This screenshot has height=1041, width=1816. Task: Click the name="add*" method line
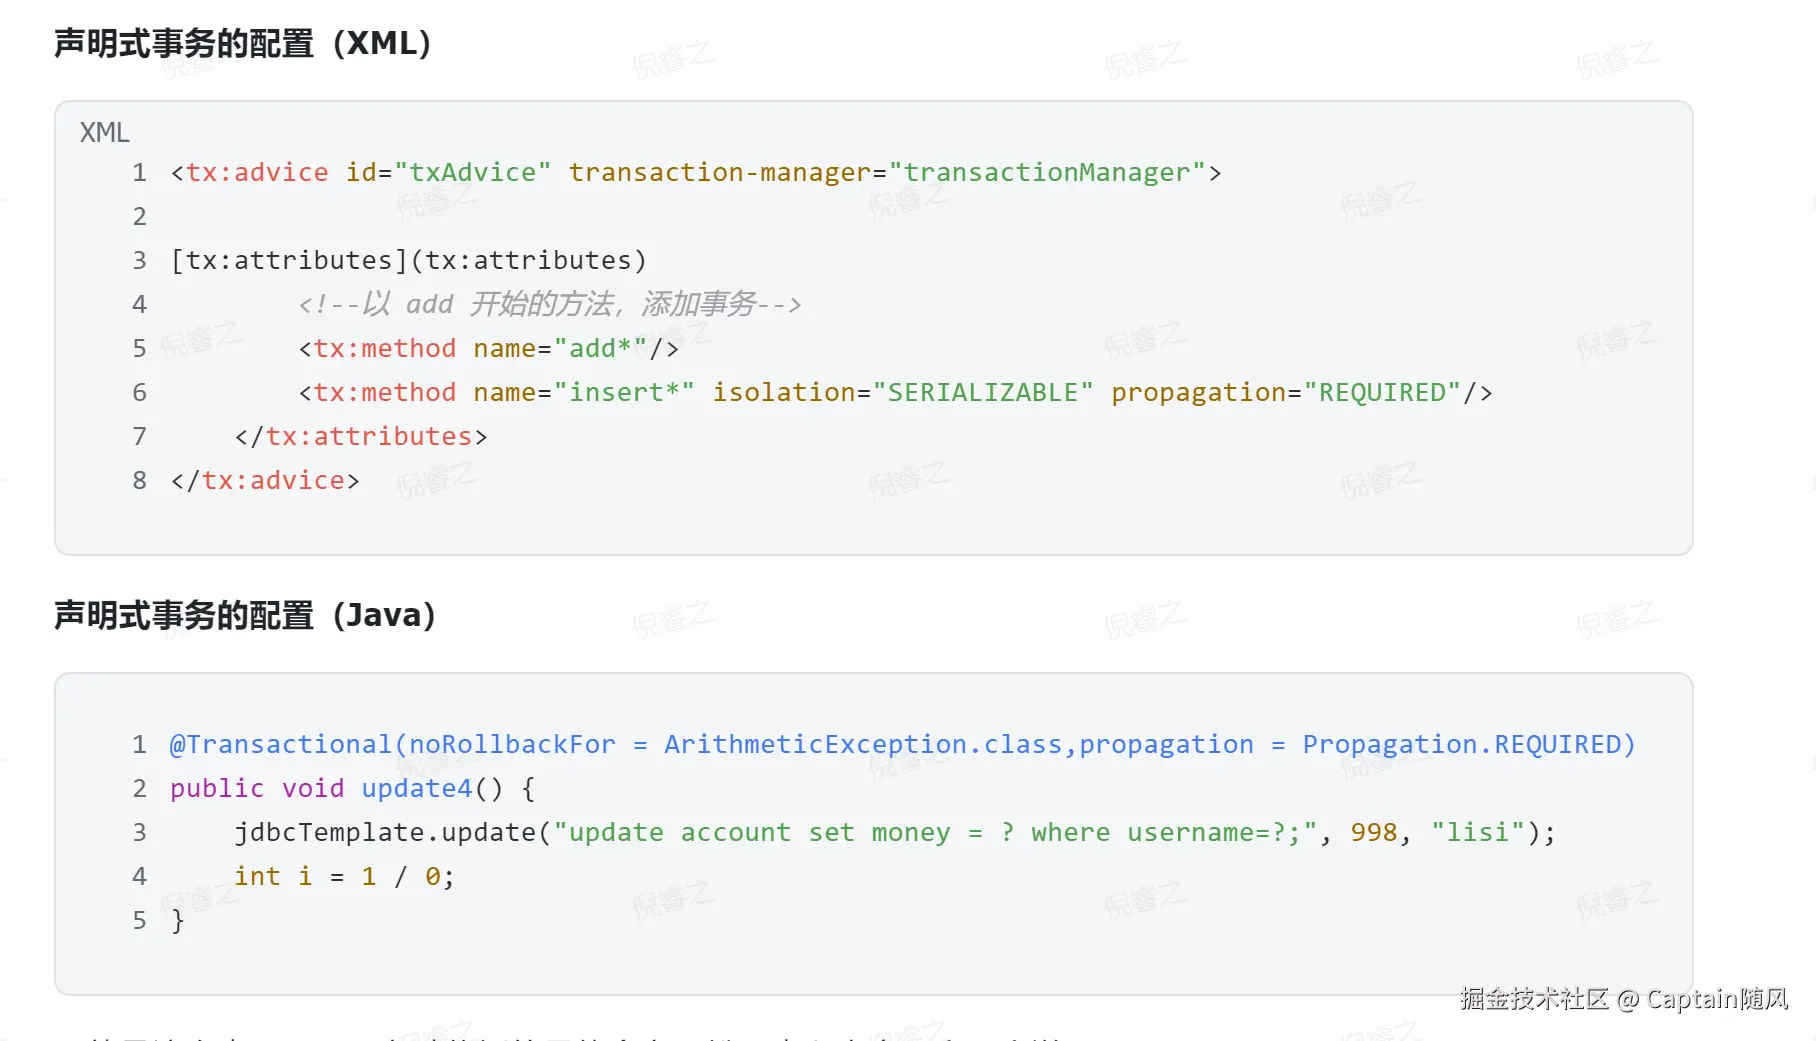click(488, 349)
